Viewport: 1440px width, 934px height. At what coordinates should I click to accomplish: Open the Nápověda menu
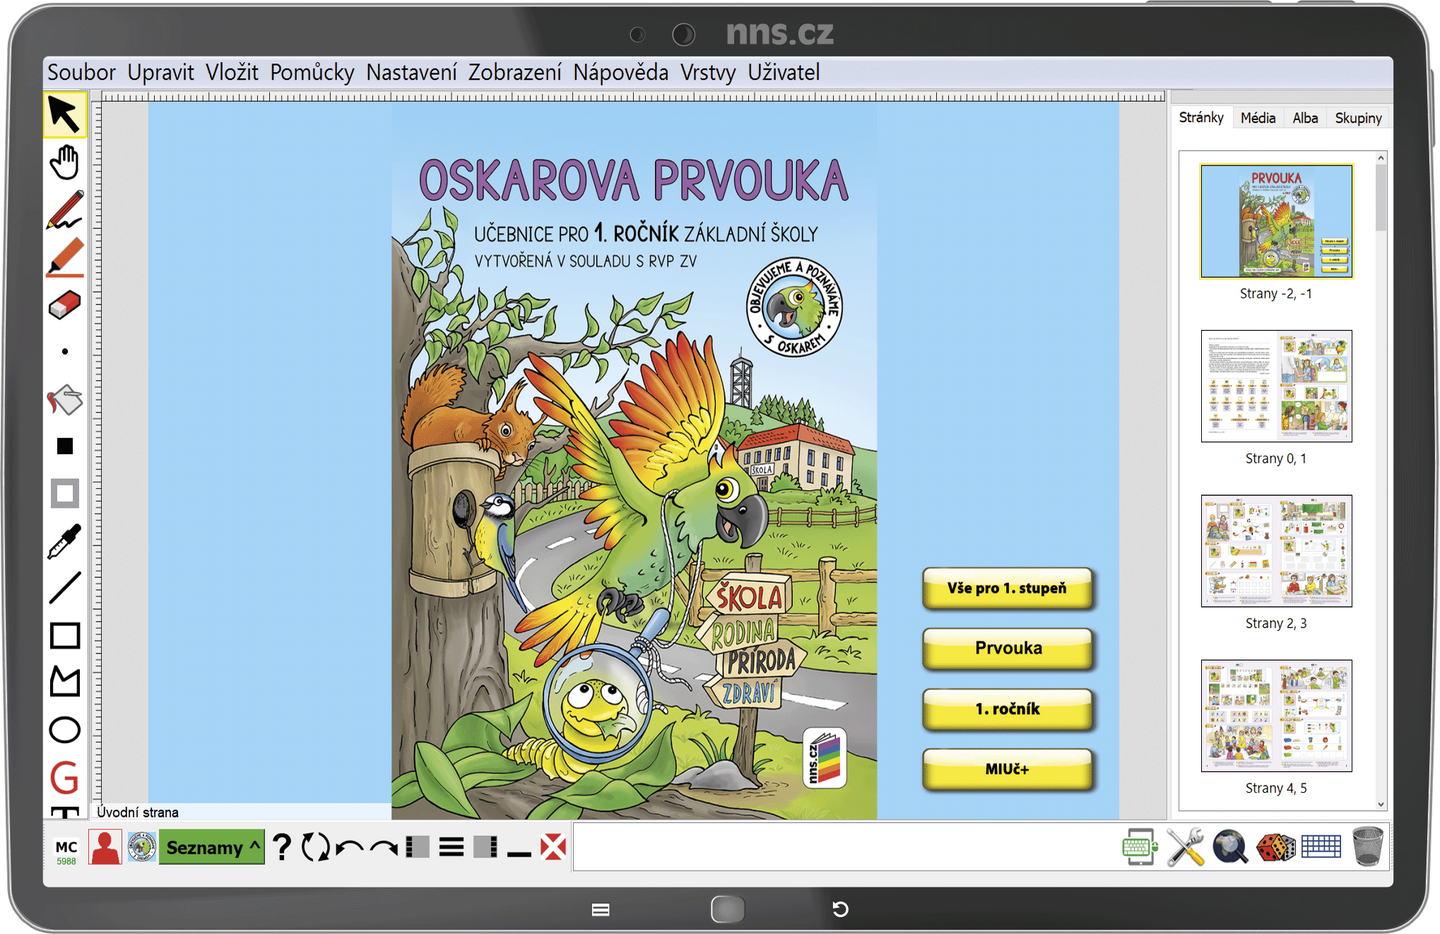(x=621, y=72)
